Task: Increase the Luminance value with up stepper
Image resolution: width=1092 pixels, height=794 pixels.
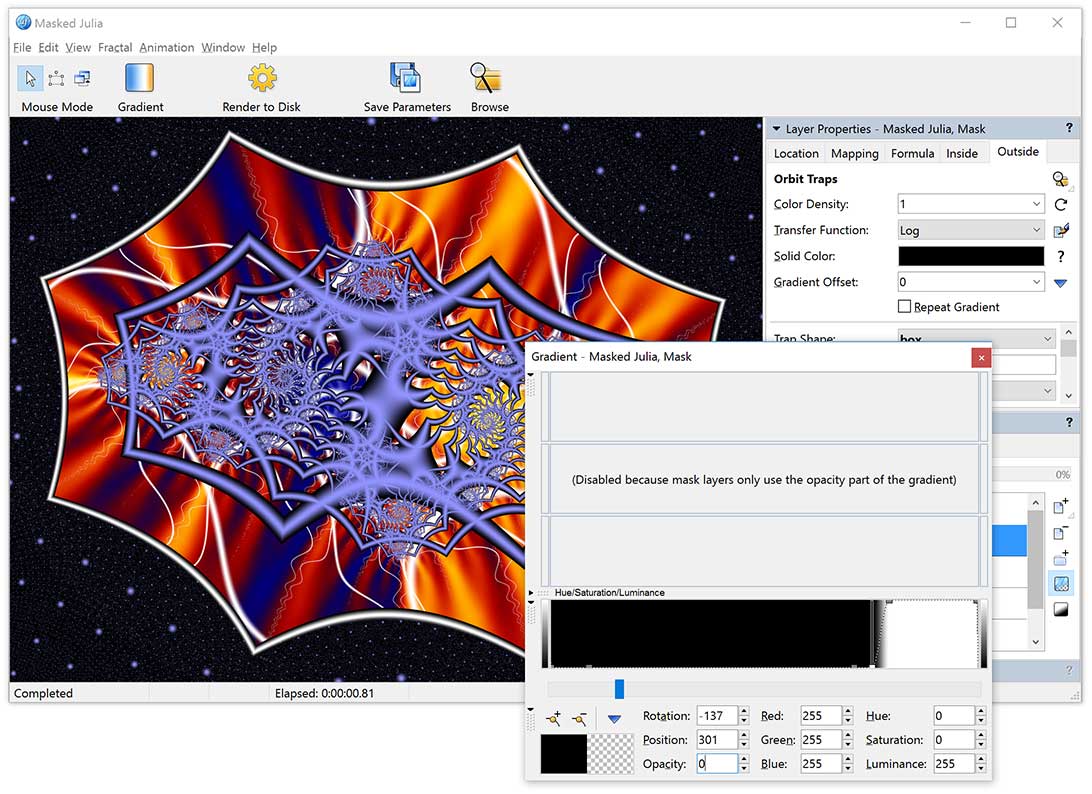Action: (x=981, y=759)
